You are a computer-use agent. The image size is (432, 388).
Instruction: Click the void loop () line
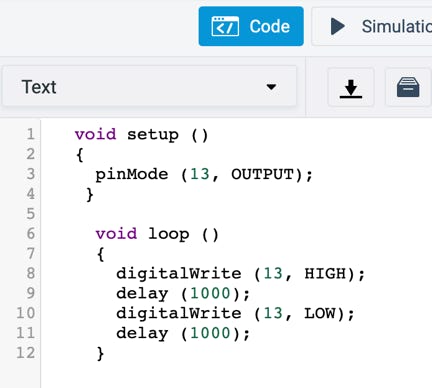(x=157, y=234)
